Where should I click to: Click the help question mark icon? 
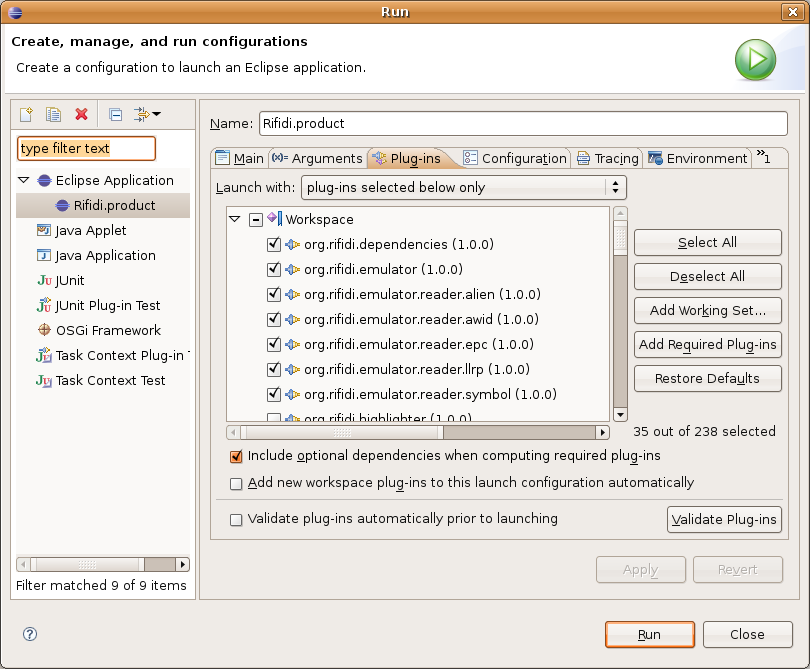point(30,634)
